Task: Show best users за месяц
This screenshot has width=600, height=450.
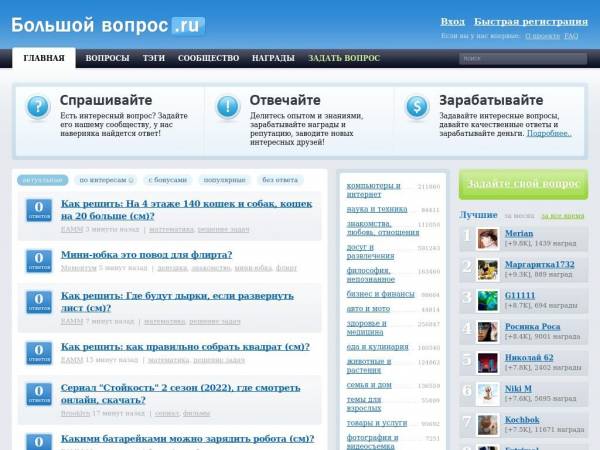Action: [519, 216]
